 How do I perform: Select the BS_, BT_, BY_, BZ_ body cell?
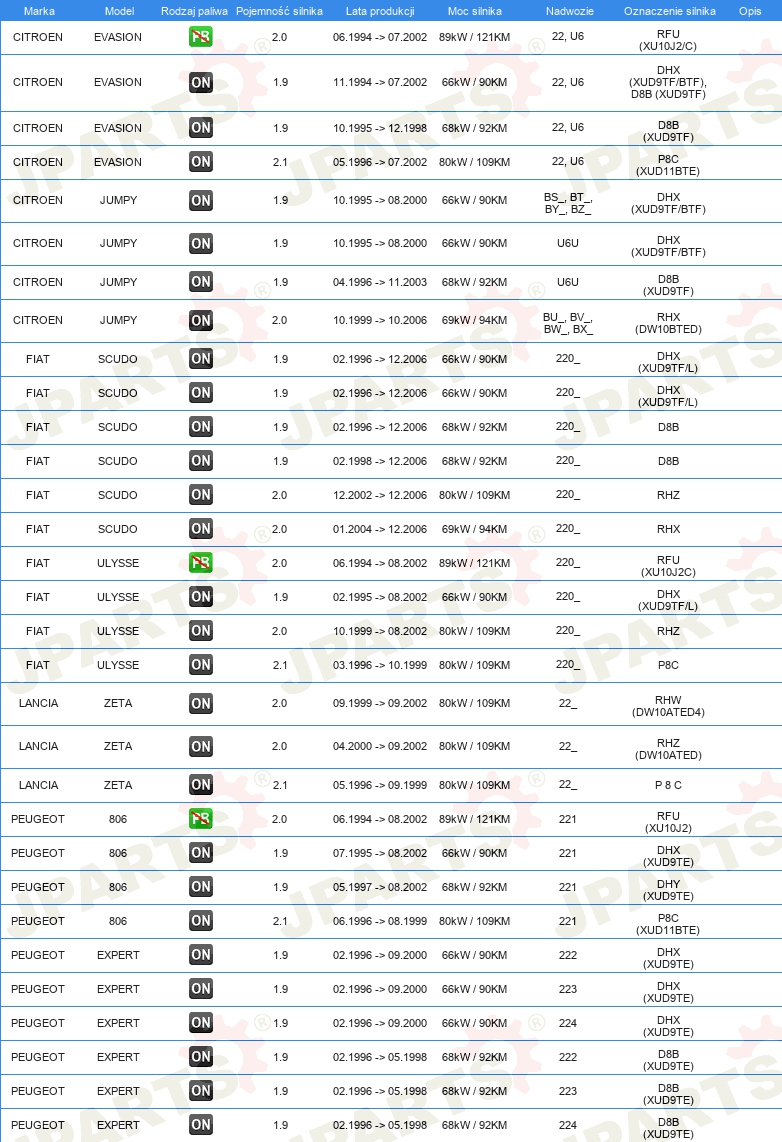tap(568, 203)
